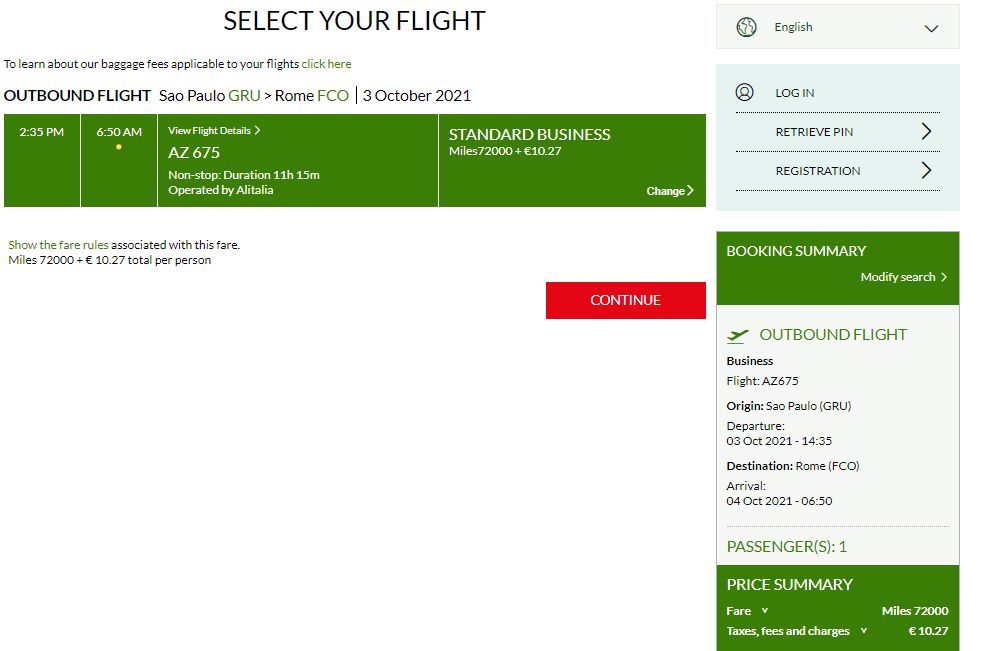Click the GRU airport code link
The width and height of the screenshot is (988, 651).
244,96
